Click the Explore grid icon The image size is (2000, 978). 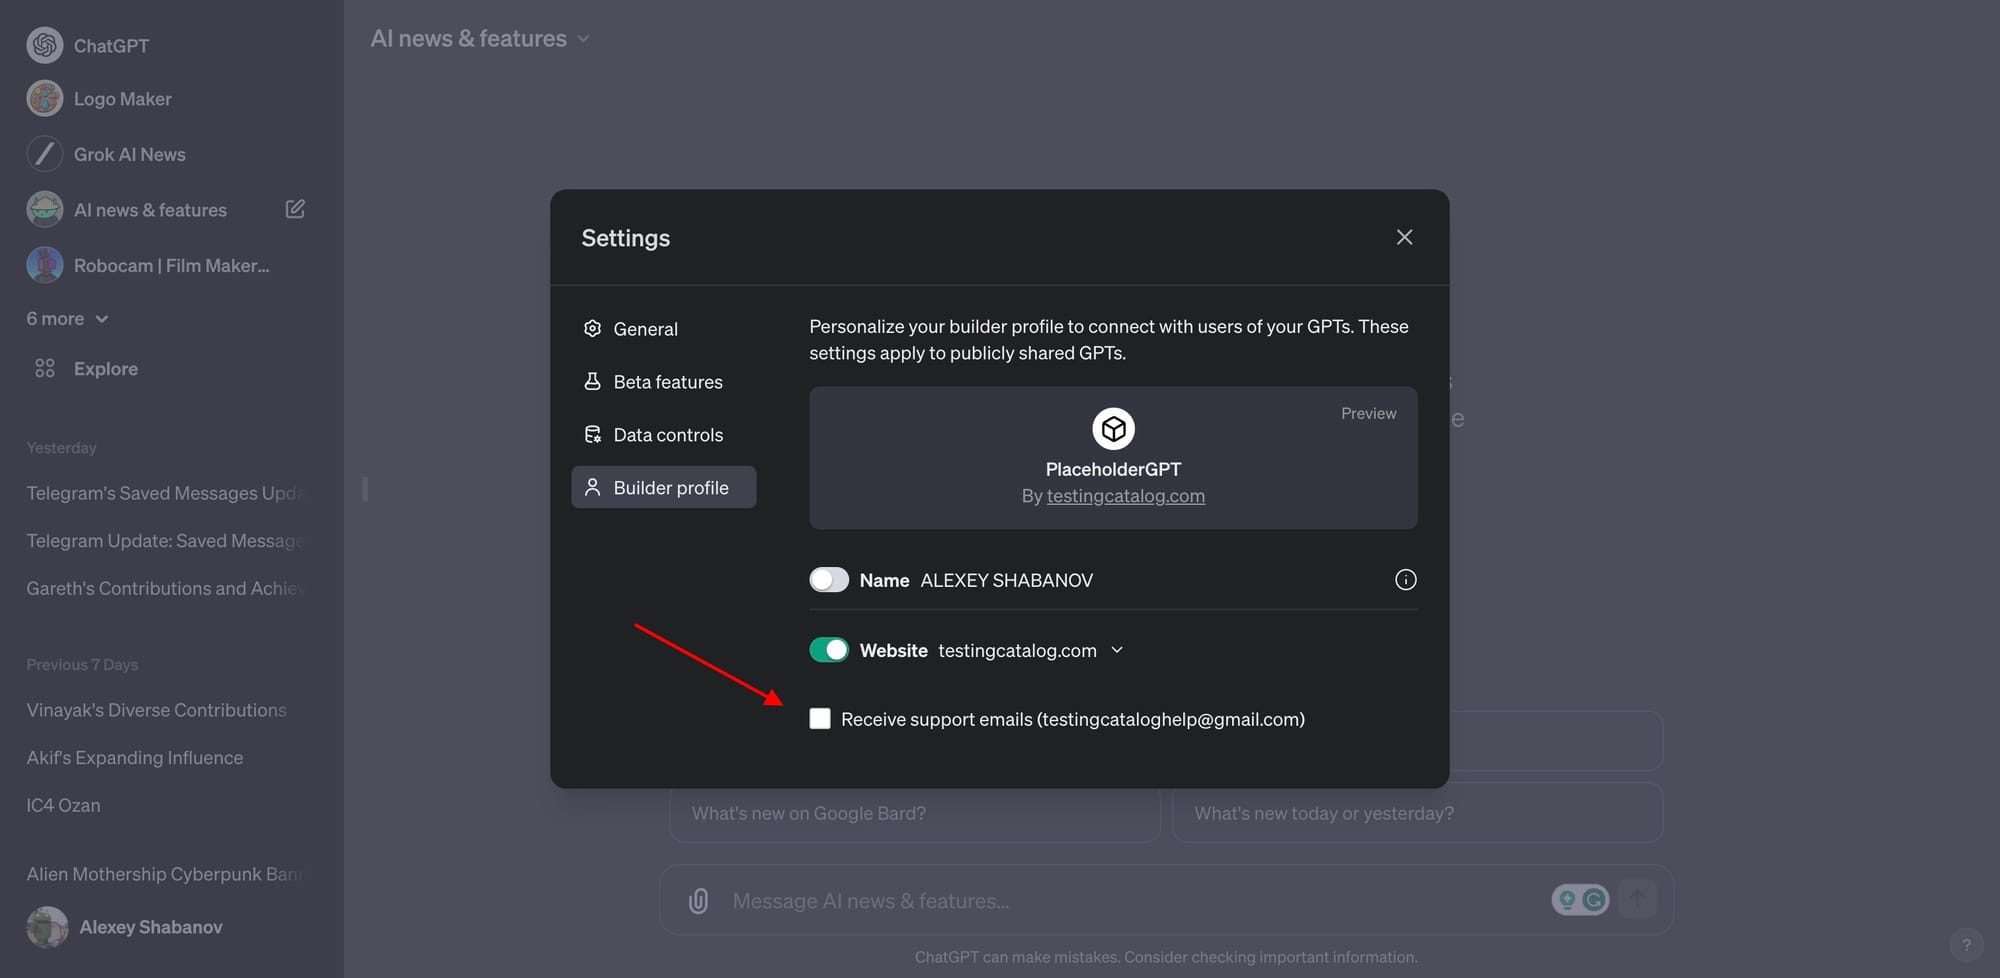pyautogui.click(x=45, y=368)
